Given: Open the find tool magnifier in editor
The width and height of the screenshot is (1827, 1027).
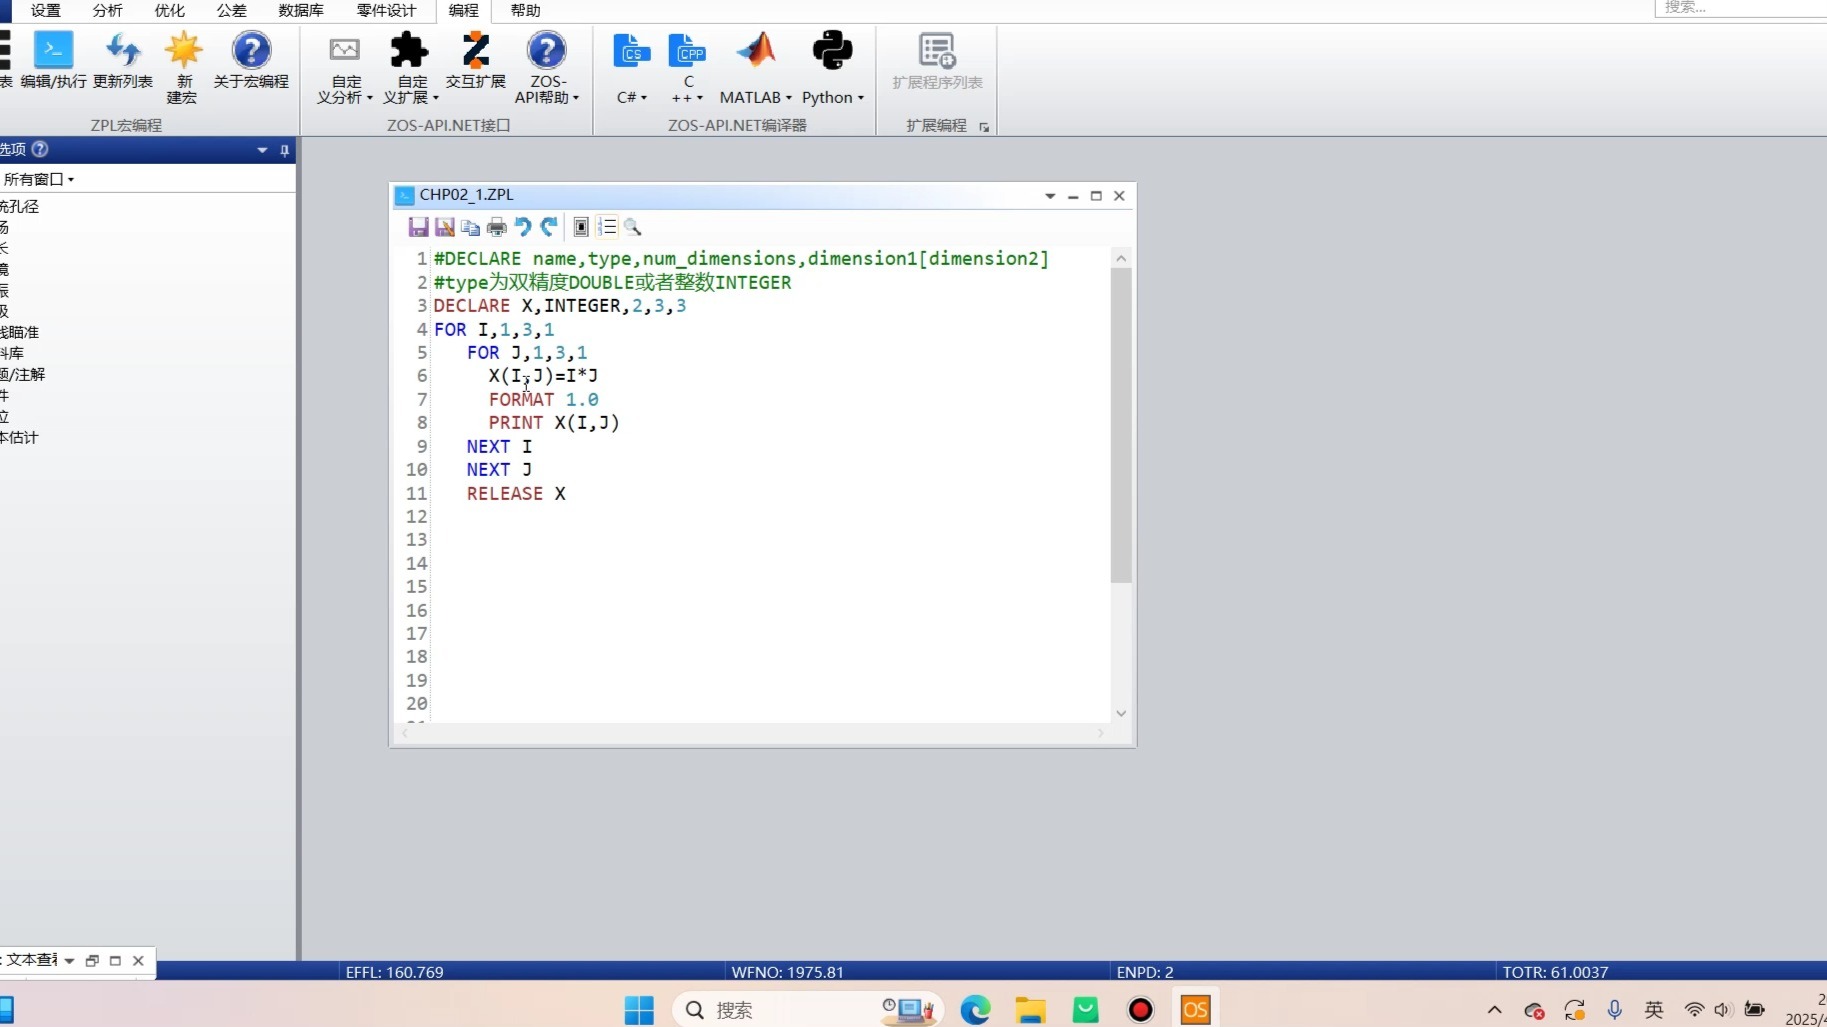Looking at the screenshot, I should point(633,227).
